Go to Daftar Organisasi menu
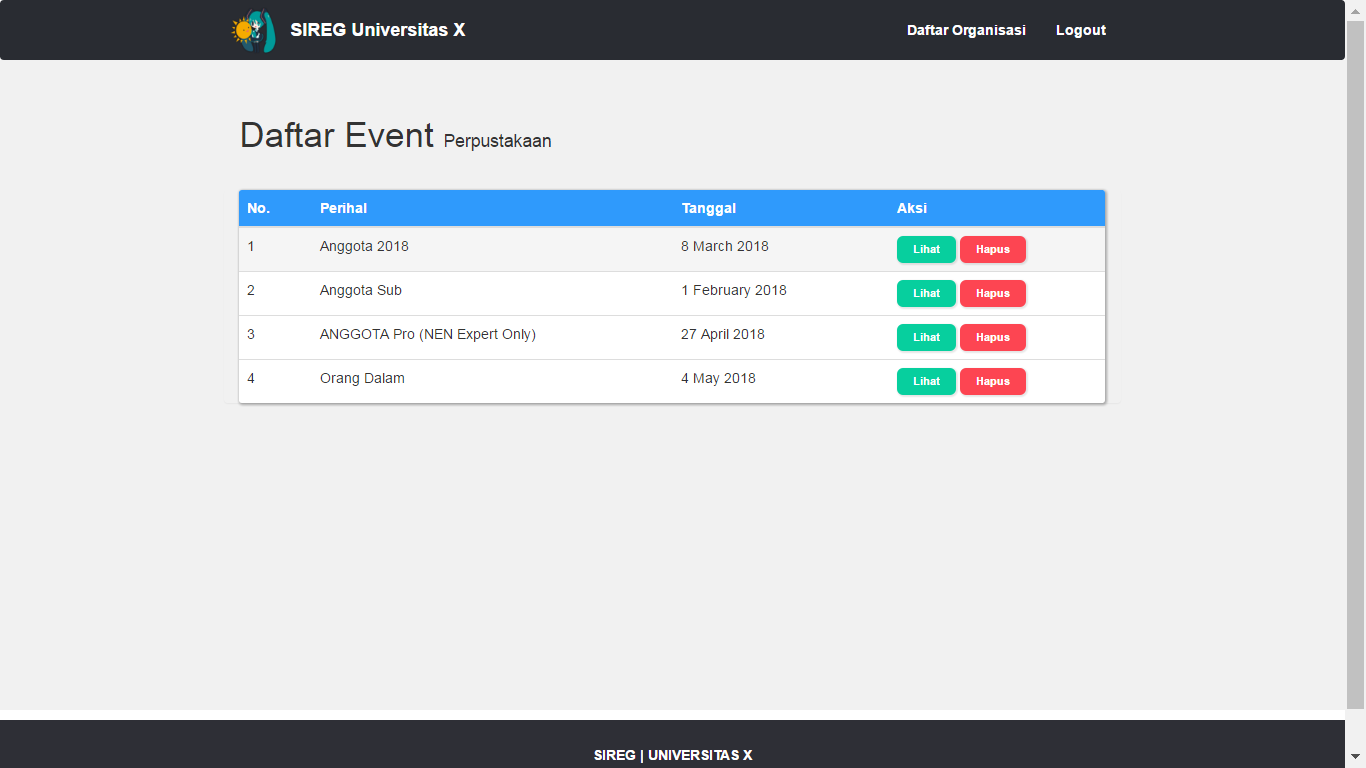Viewport: 1366px width, 768px height. 966,30
